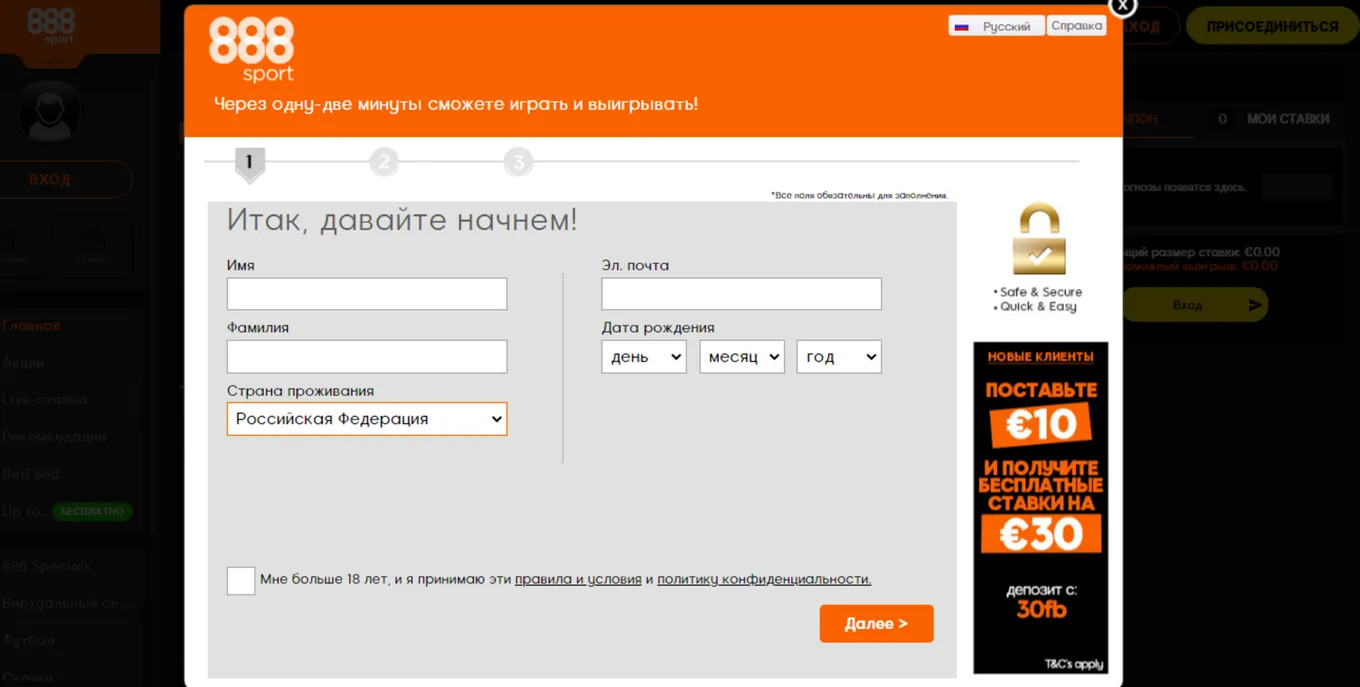The image size is (1360, 687).
Task: Click the ВХОД button in background sidebar
Action: [x=49, y=180]
